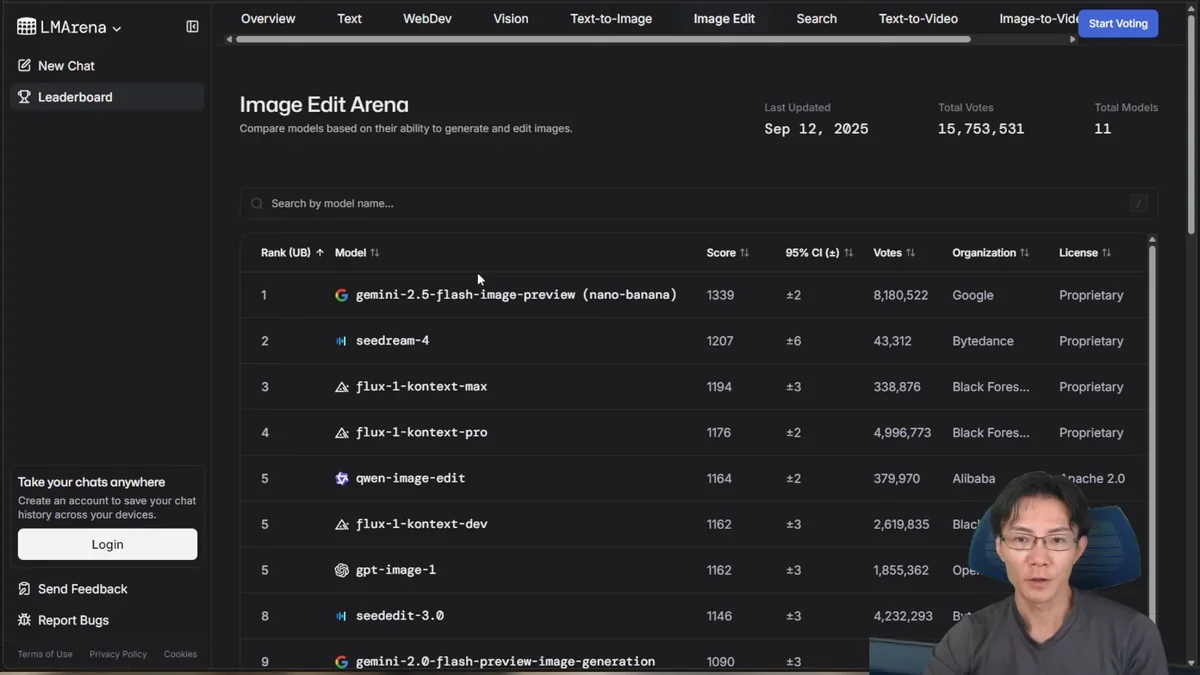Sort by 95% CI column arrows
Viewport: 1200px width, 675px height.
click(x=848, y=253)
